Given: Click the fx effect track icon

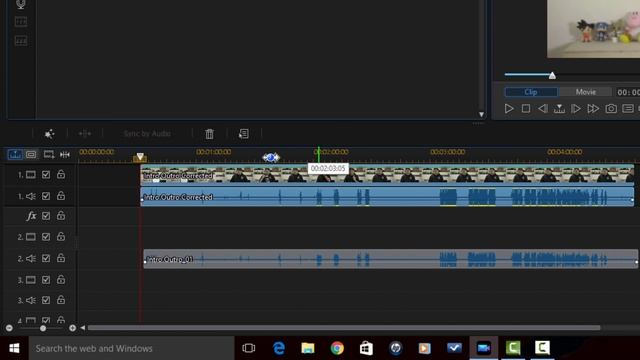Looking at the screenshot, I should point(31,216).
